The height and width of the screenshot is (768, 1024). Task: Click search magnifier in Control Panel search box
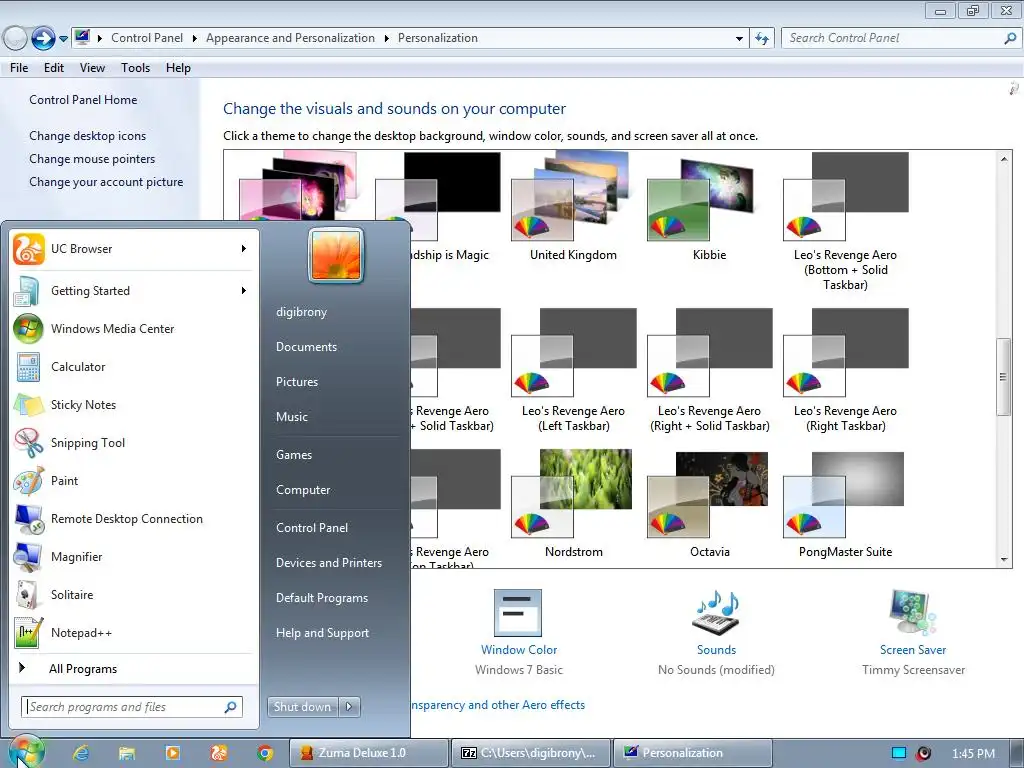[1010, 39]
